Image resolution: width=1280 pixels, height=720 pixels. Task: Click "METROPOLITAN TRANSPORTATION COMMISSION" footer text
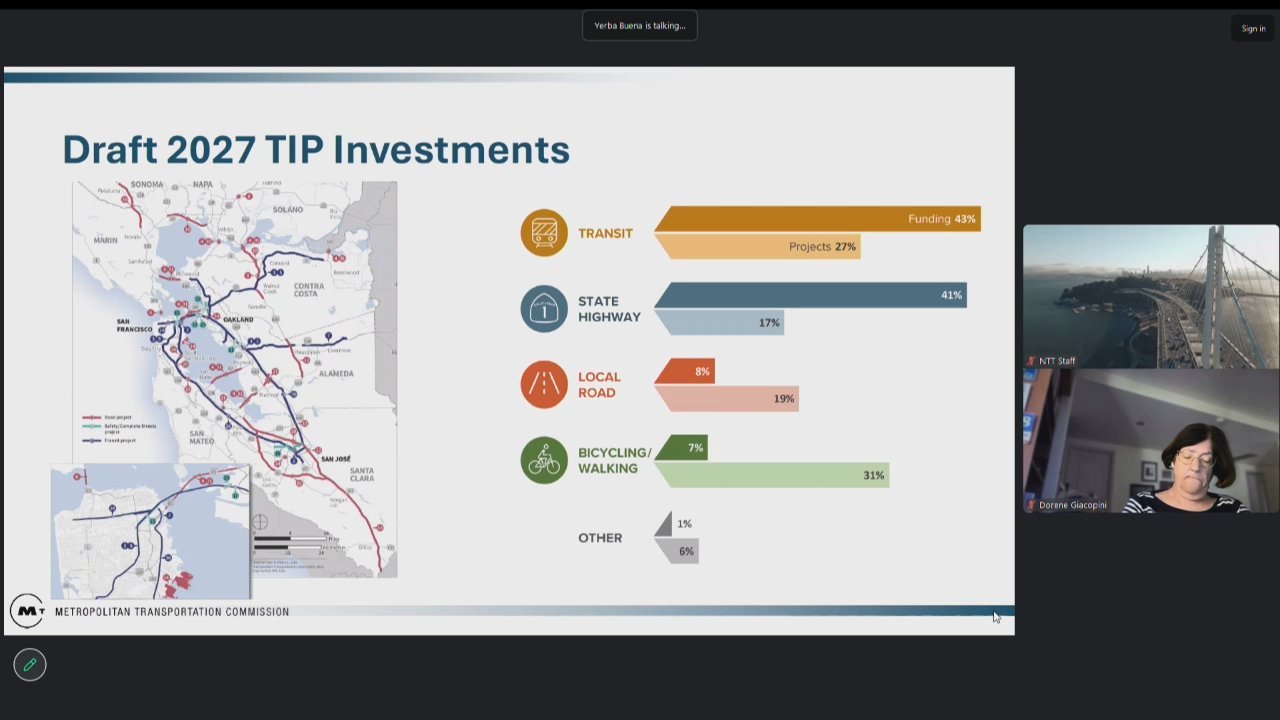(172, 612)
